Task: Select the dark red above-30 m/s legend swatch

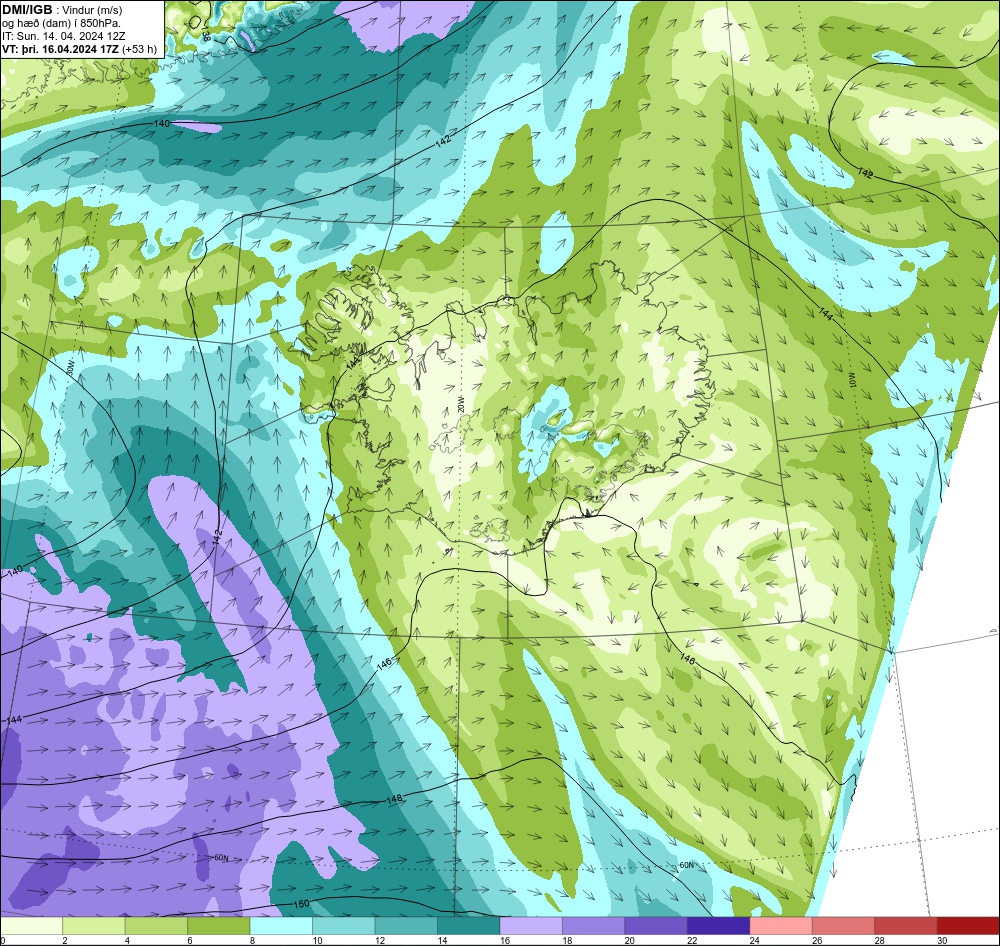Action: pos(969,926)
